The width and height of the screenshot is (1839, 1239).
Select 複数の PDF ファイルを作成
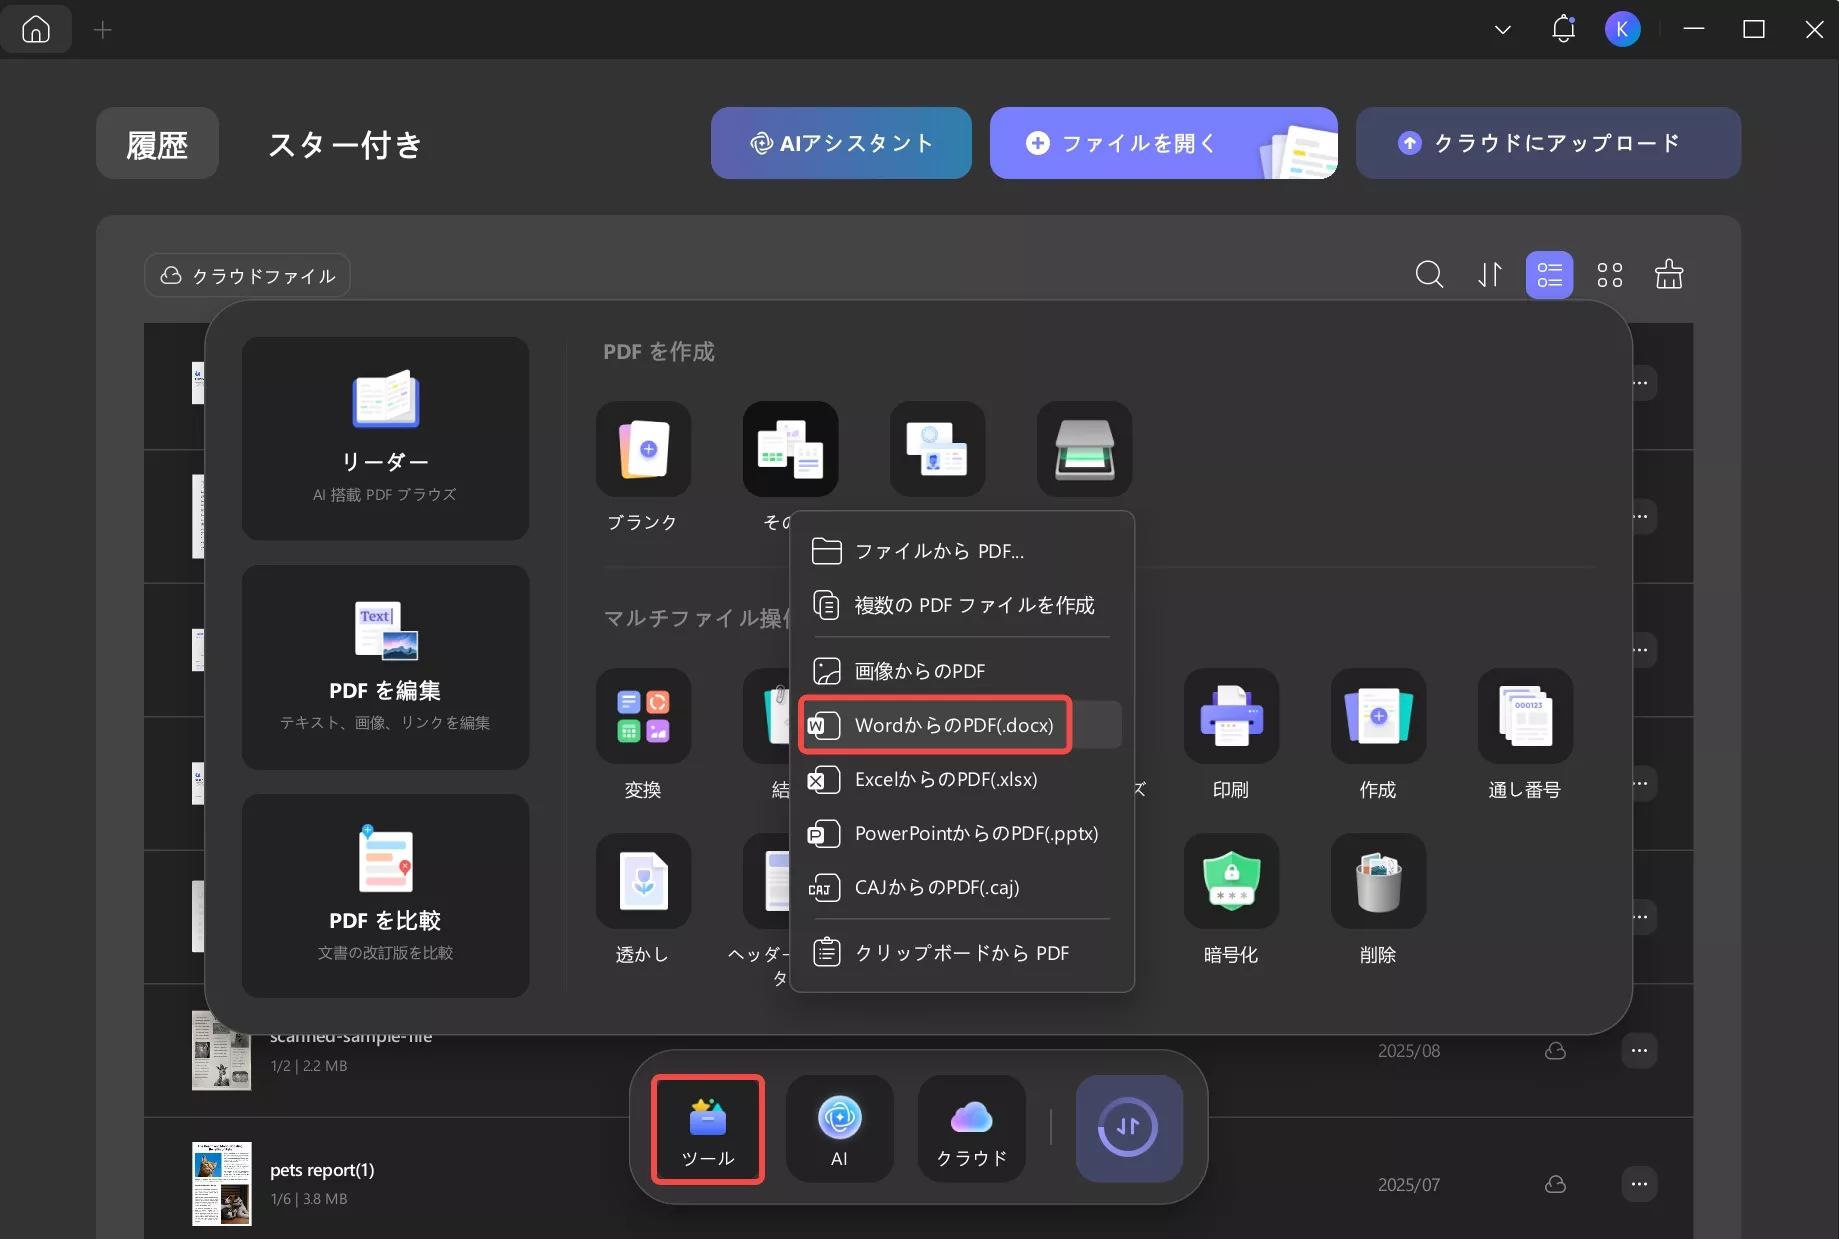(962, 605)
